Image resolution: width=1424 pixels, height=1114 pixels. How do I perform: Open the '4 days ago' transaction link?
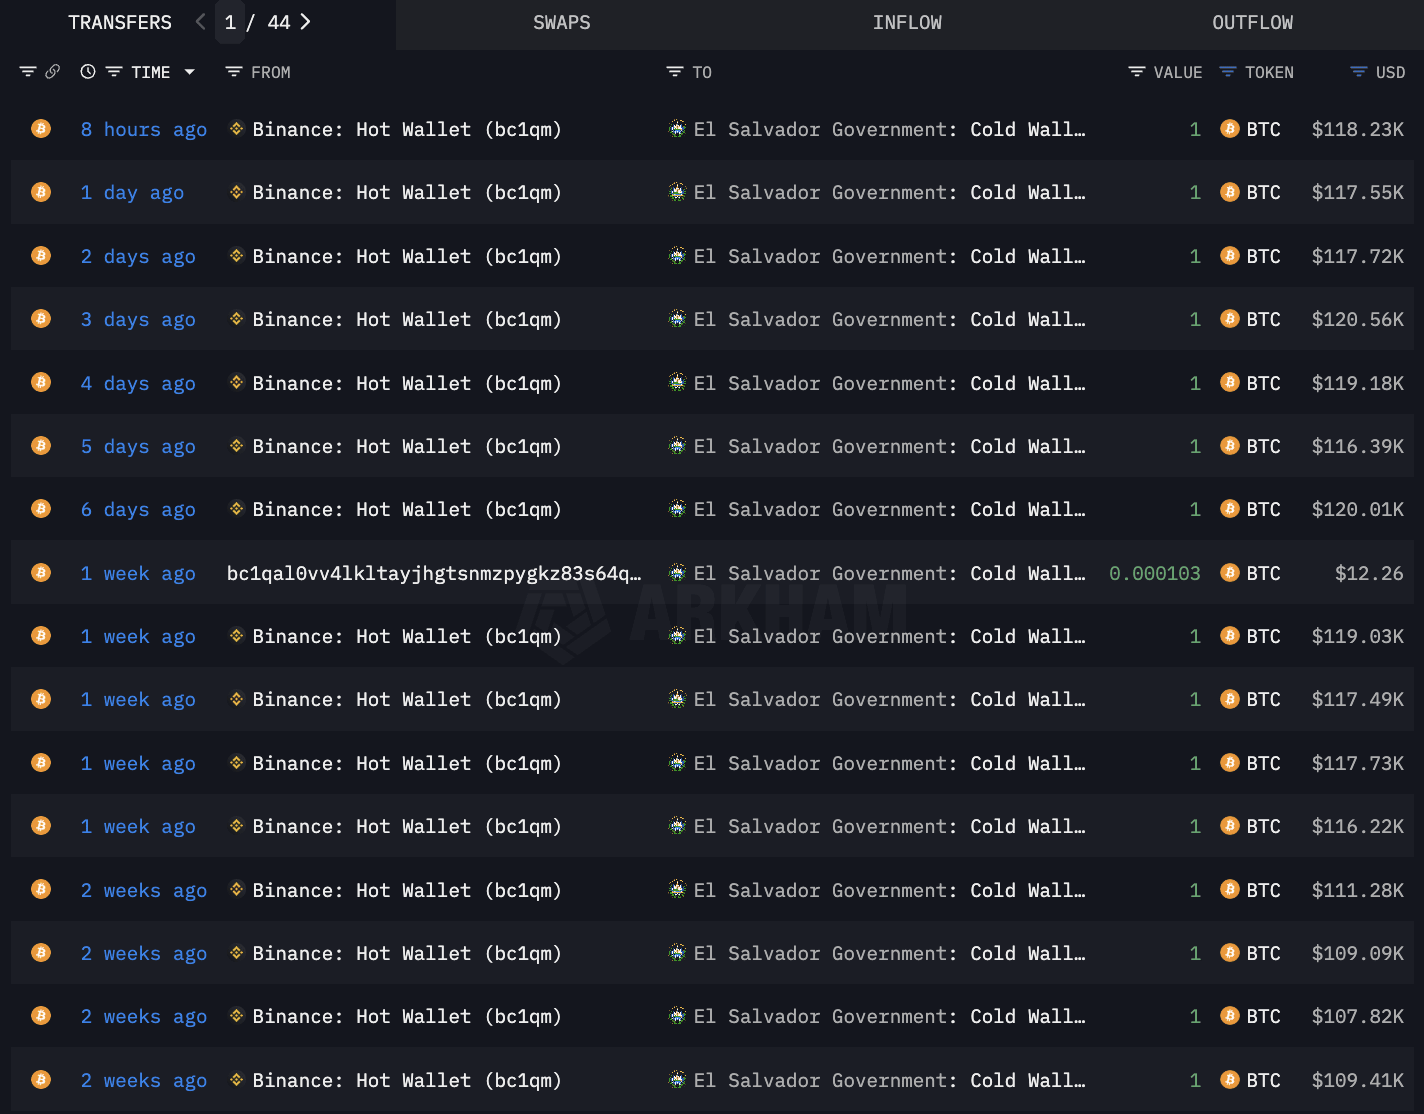coord(138,383)
